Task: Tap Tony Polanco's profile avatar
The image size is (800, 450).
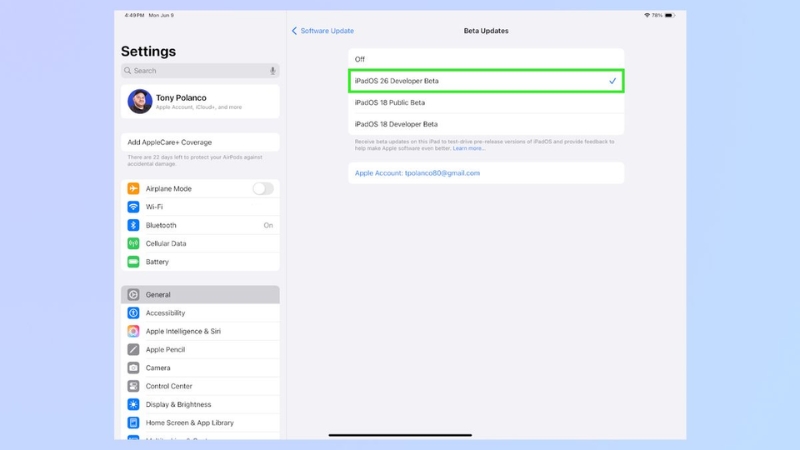Action: click(x=140, y=101)
